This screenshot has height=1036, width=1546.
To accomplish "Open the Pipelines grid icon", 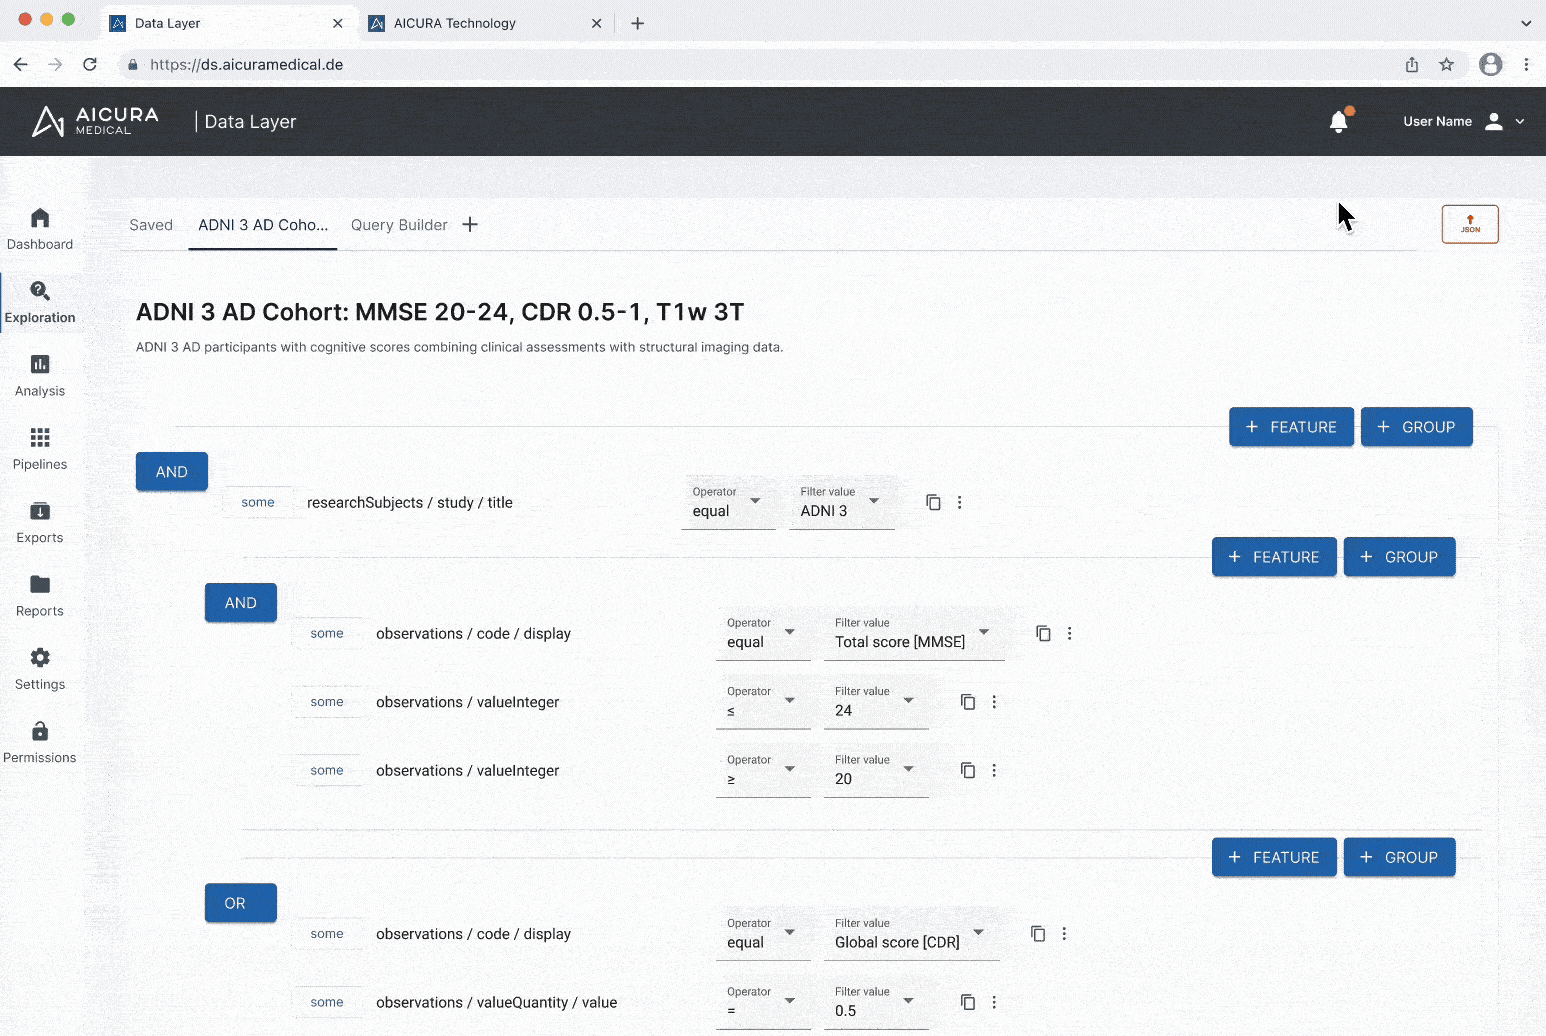I will point(40,437).
